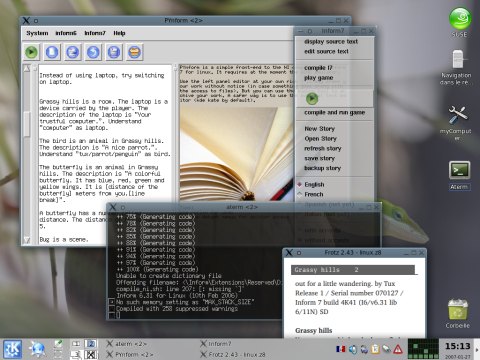Choose 'play game' in Inform7 menu
The height and width of the screenshot is (360, 480).
click(318, 78)
